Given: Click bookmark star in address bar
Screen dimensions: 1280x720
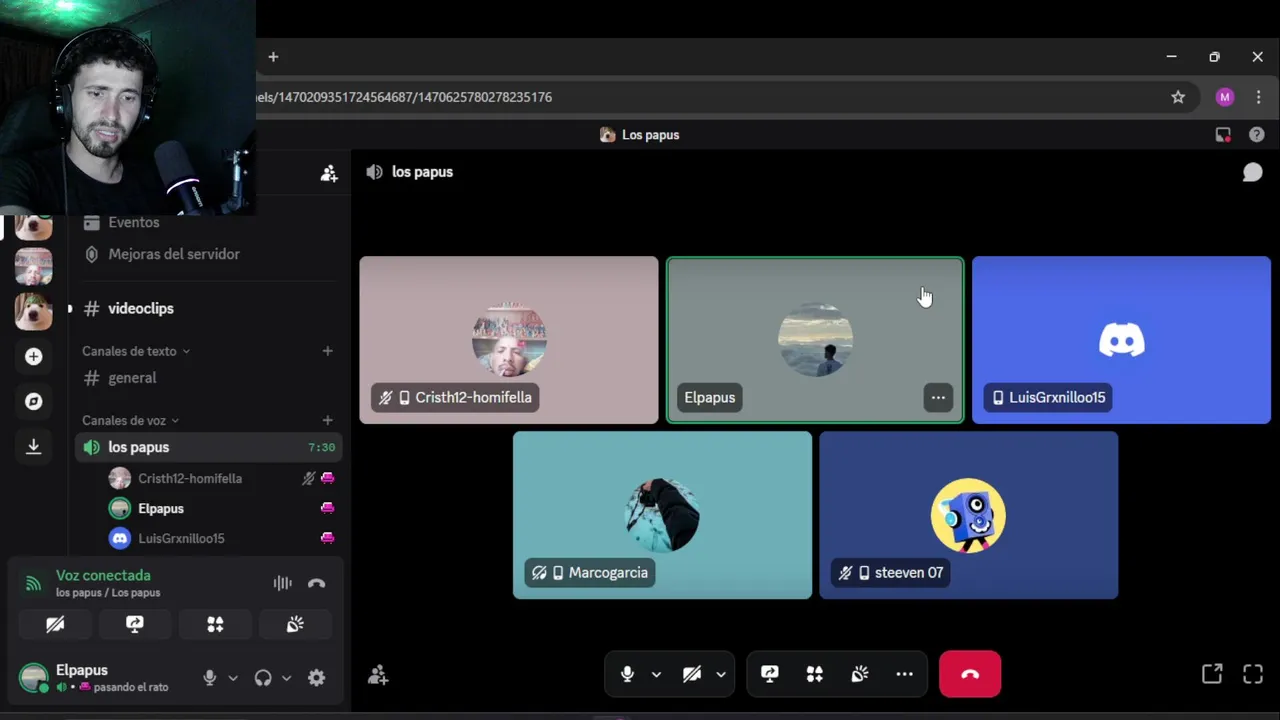Looking at the screenshot, I should 1178,97.
